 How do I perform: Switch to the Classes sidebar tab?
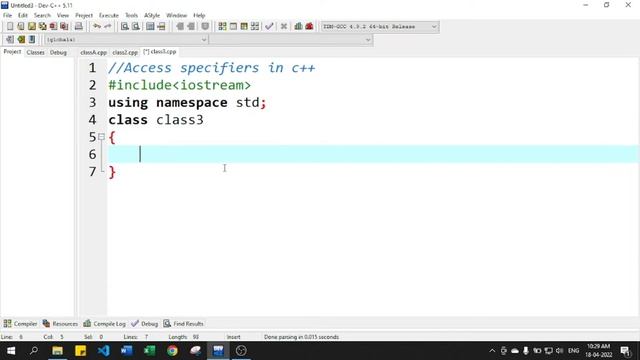tap(36, 52)
